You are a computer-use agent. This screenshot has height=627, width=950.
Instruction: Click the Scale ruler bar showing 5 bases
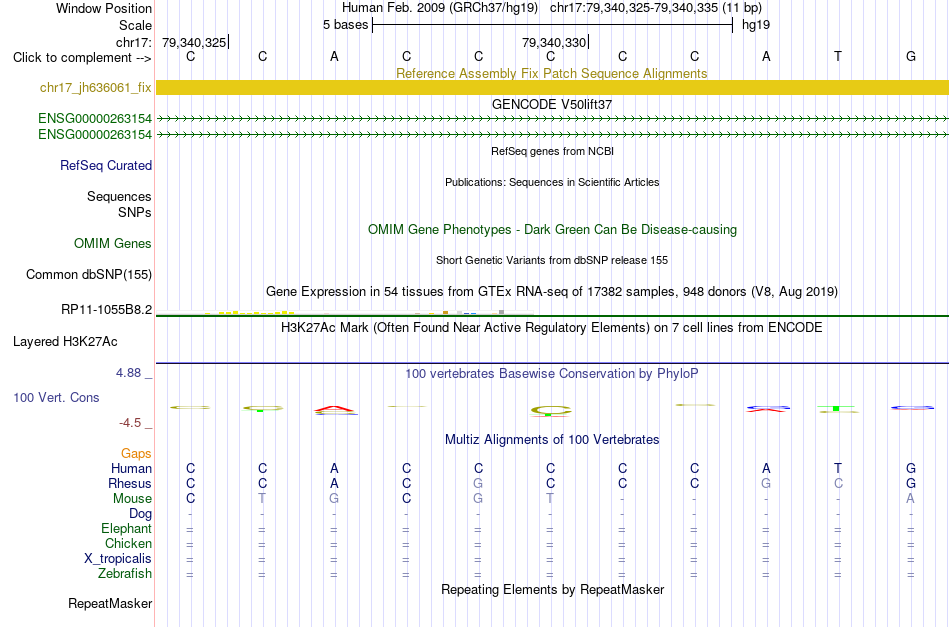[552, 25]
